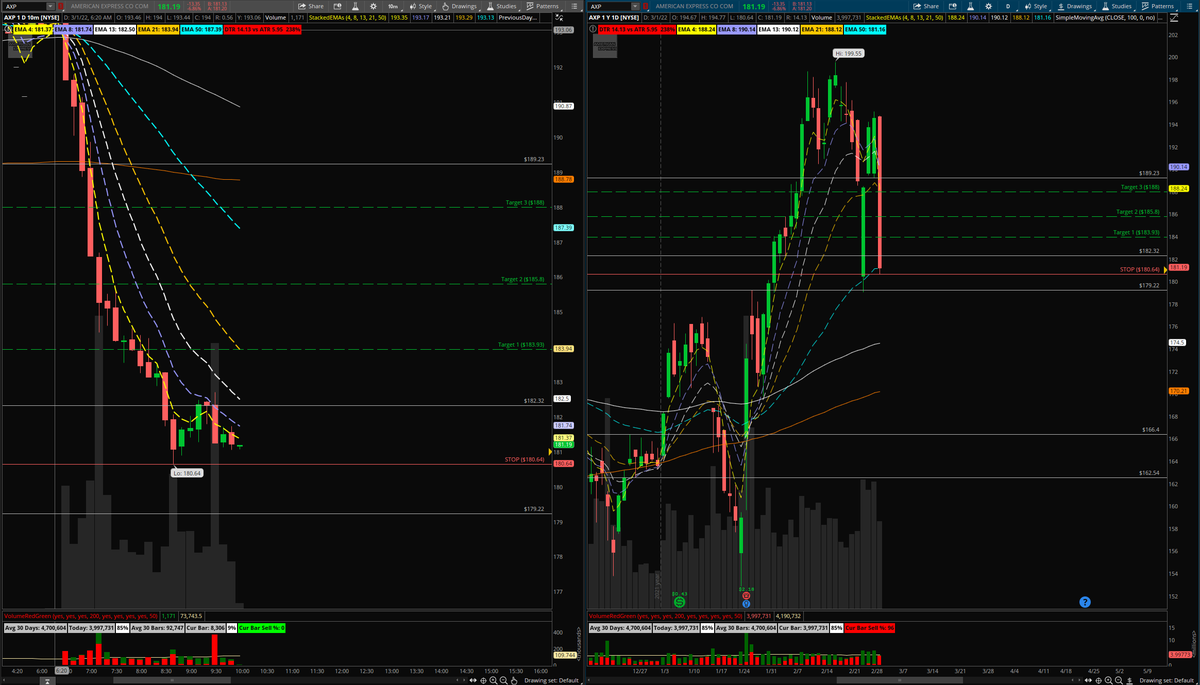Open the Studies menu on left chart
1200x685 pixels.
click(503, 6)
